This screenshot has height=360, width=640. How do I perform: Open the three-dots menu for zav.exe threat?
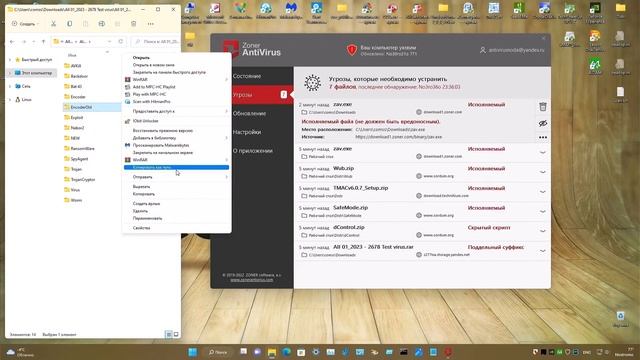(x=542, y=137)
